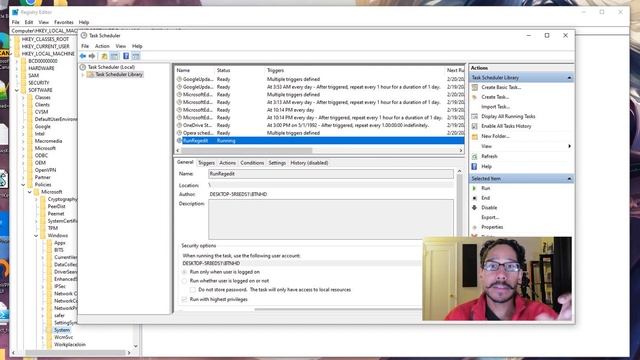Toggle Run with highest privileges checkbox
The height and width of the screenshot is (360, 640).
click(184, 300)
